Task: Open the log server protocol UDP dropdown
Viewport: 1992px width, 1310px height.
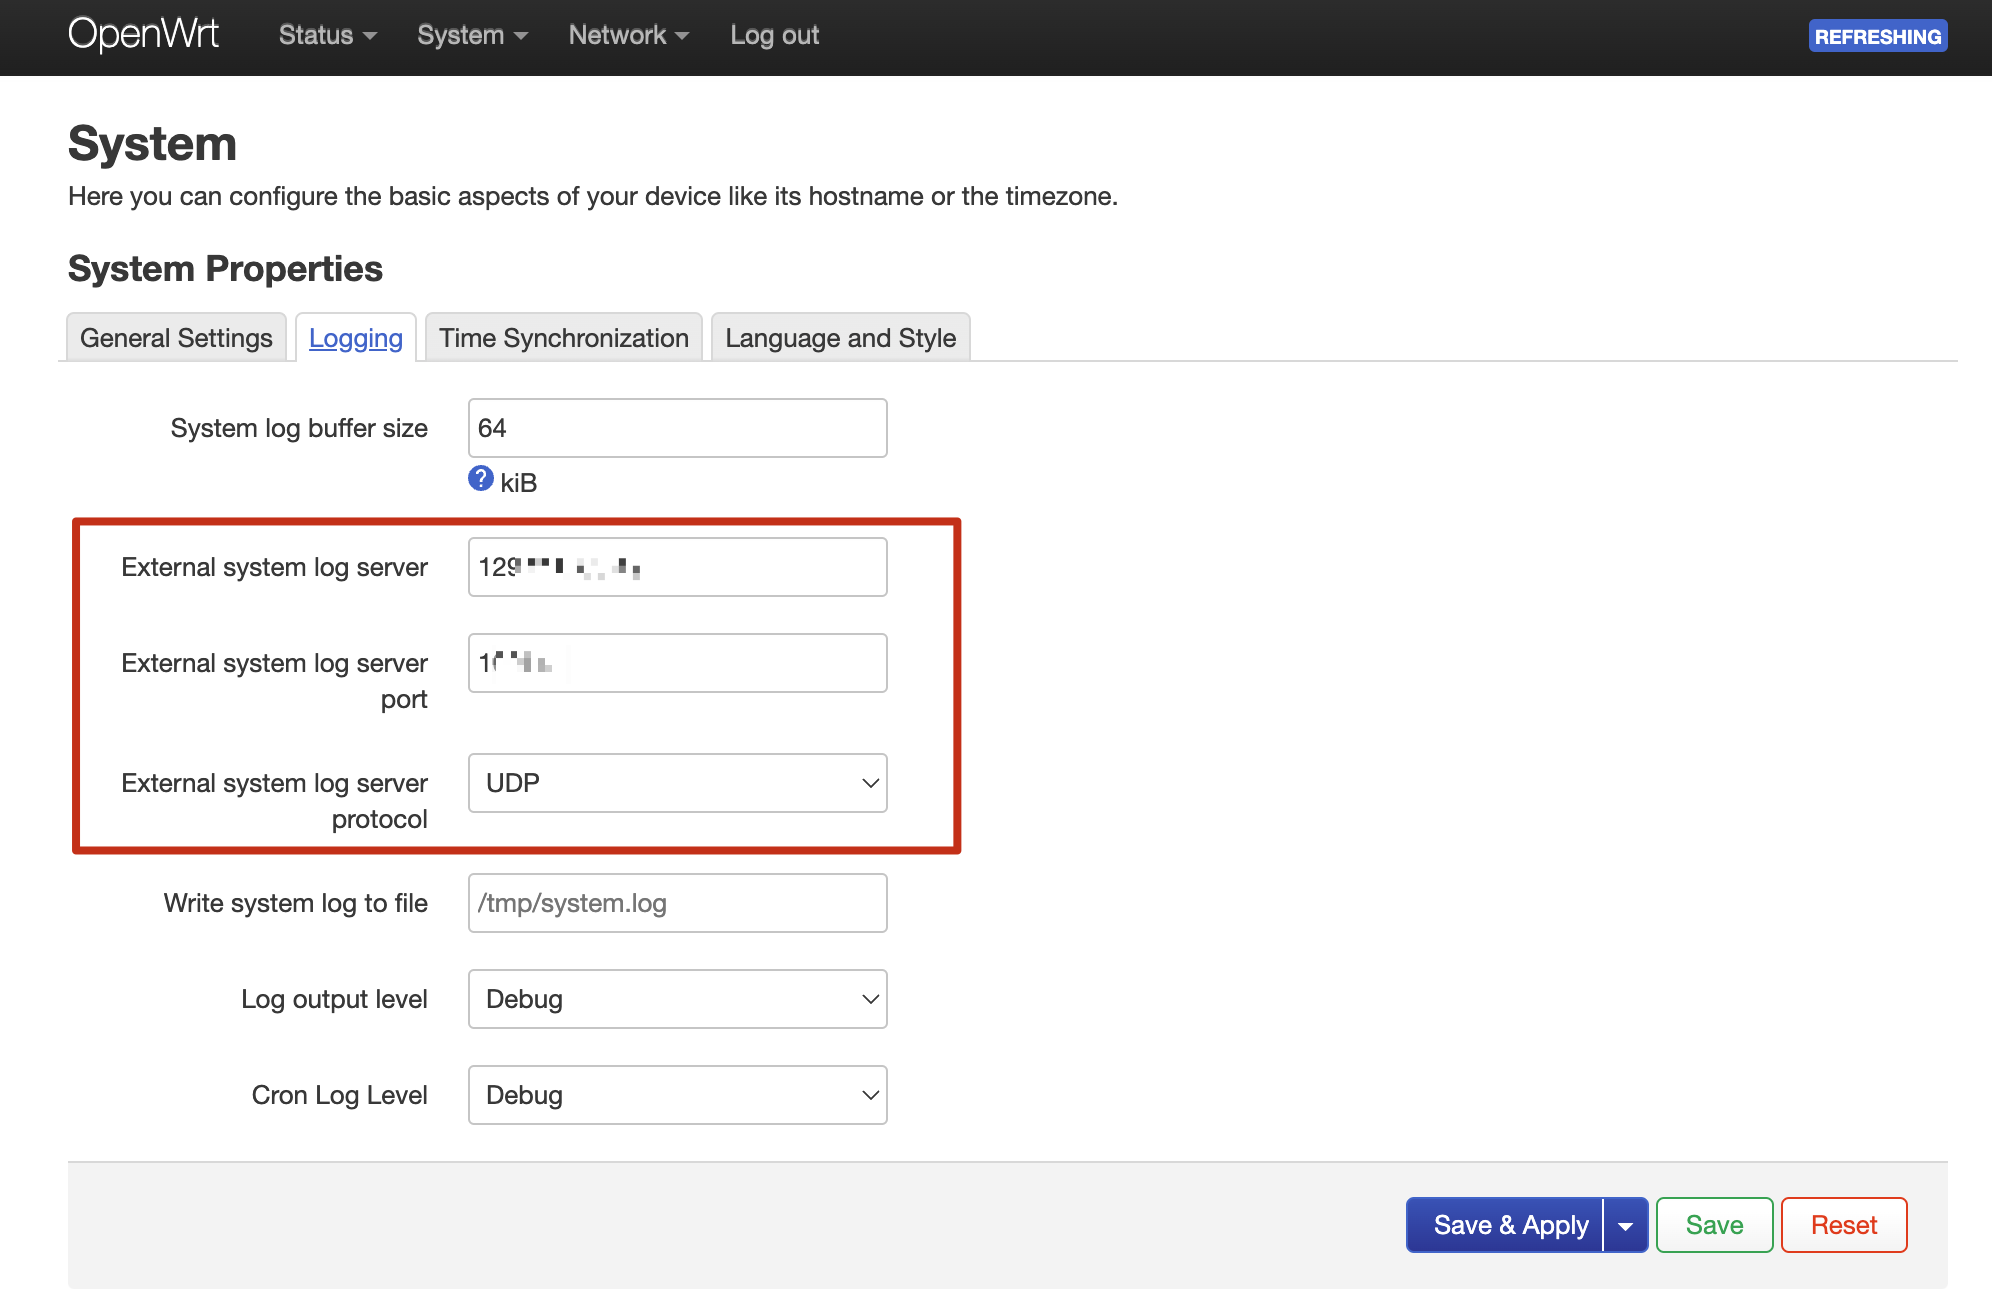Action: click(x=677, y=783)
